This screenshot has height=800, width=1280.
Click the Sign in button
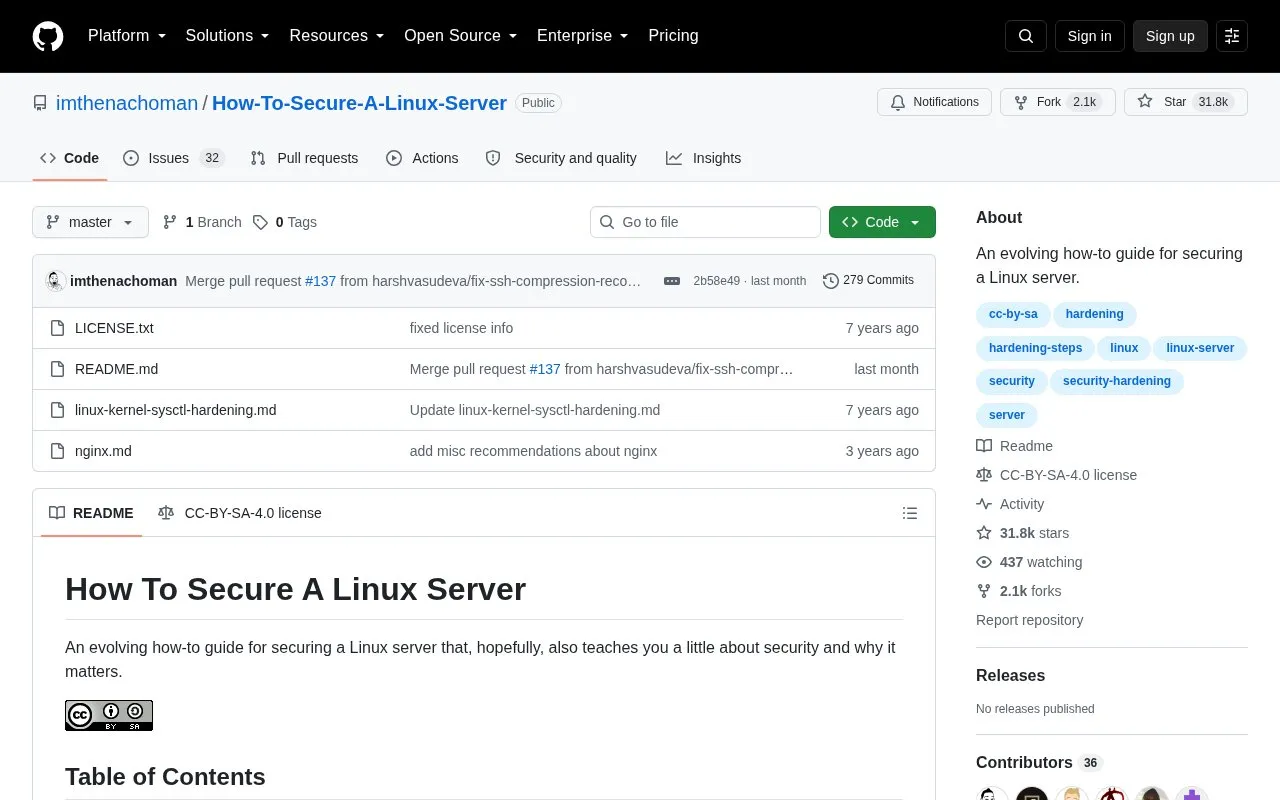tap(1089, 36)
